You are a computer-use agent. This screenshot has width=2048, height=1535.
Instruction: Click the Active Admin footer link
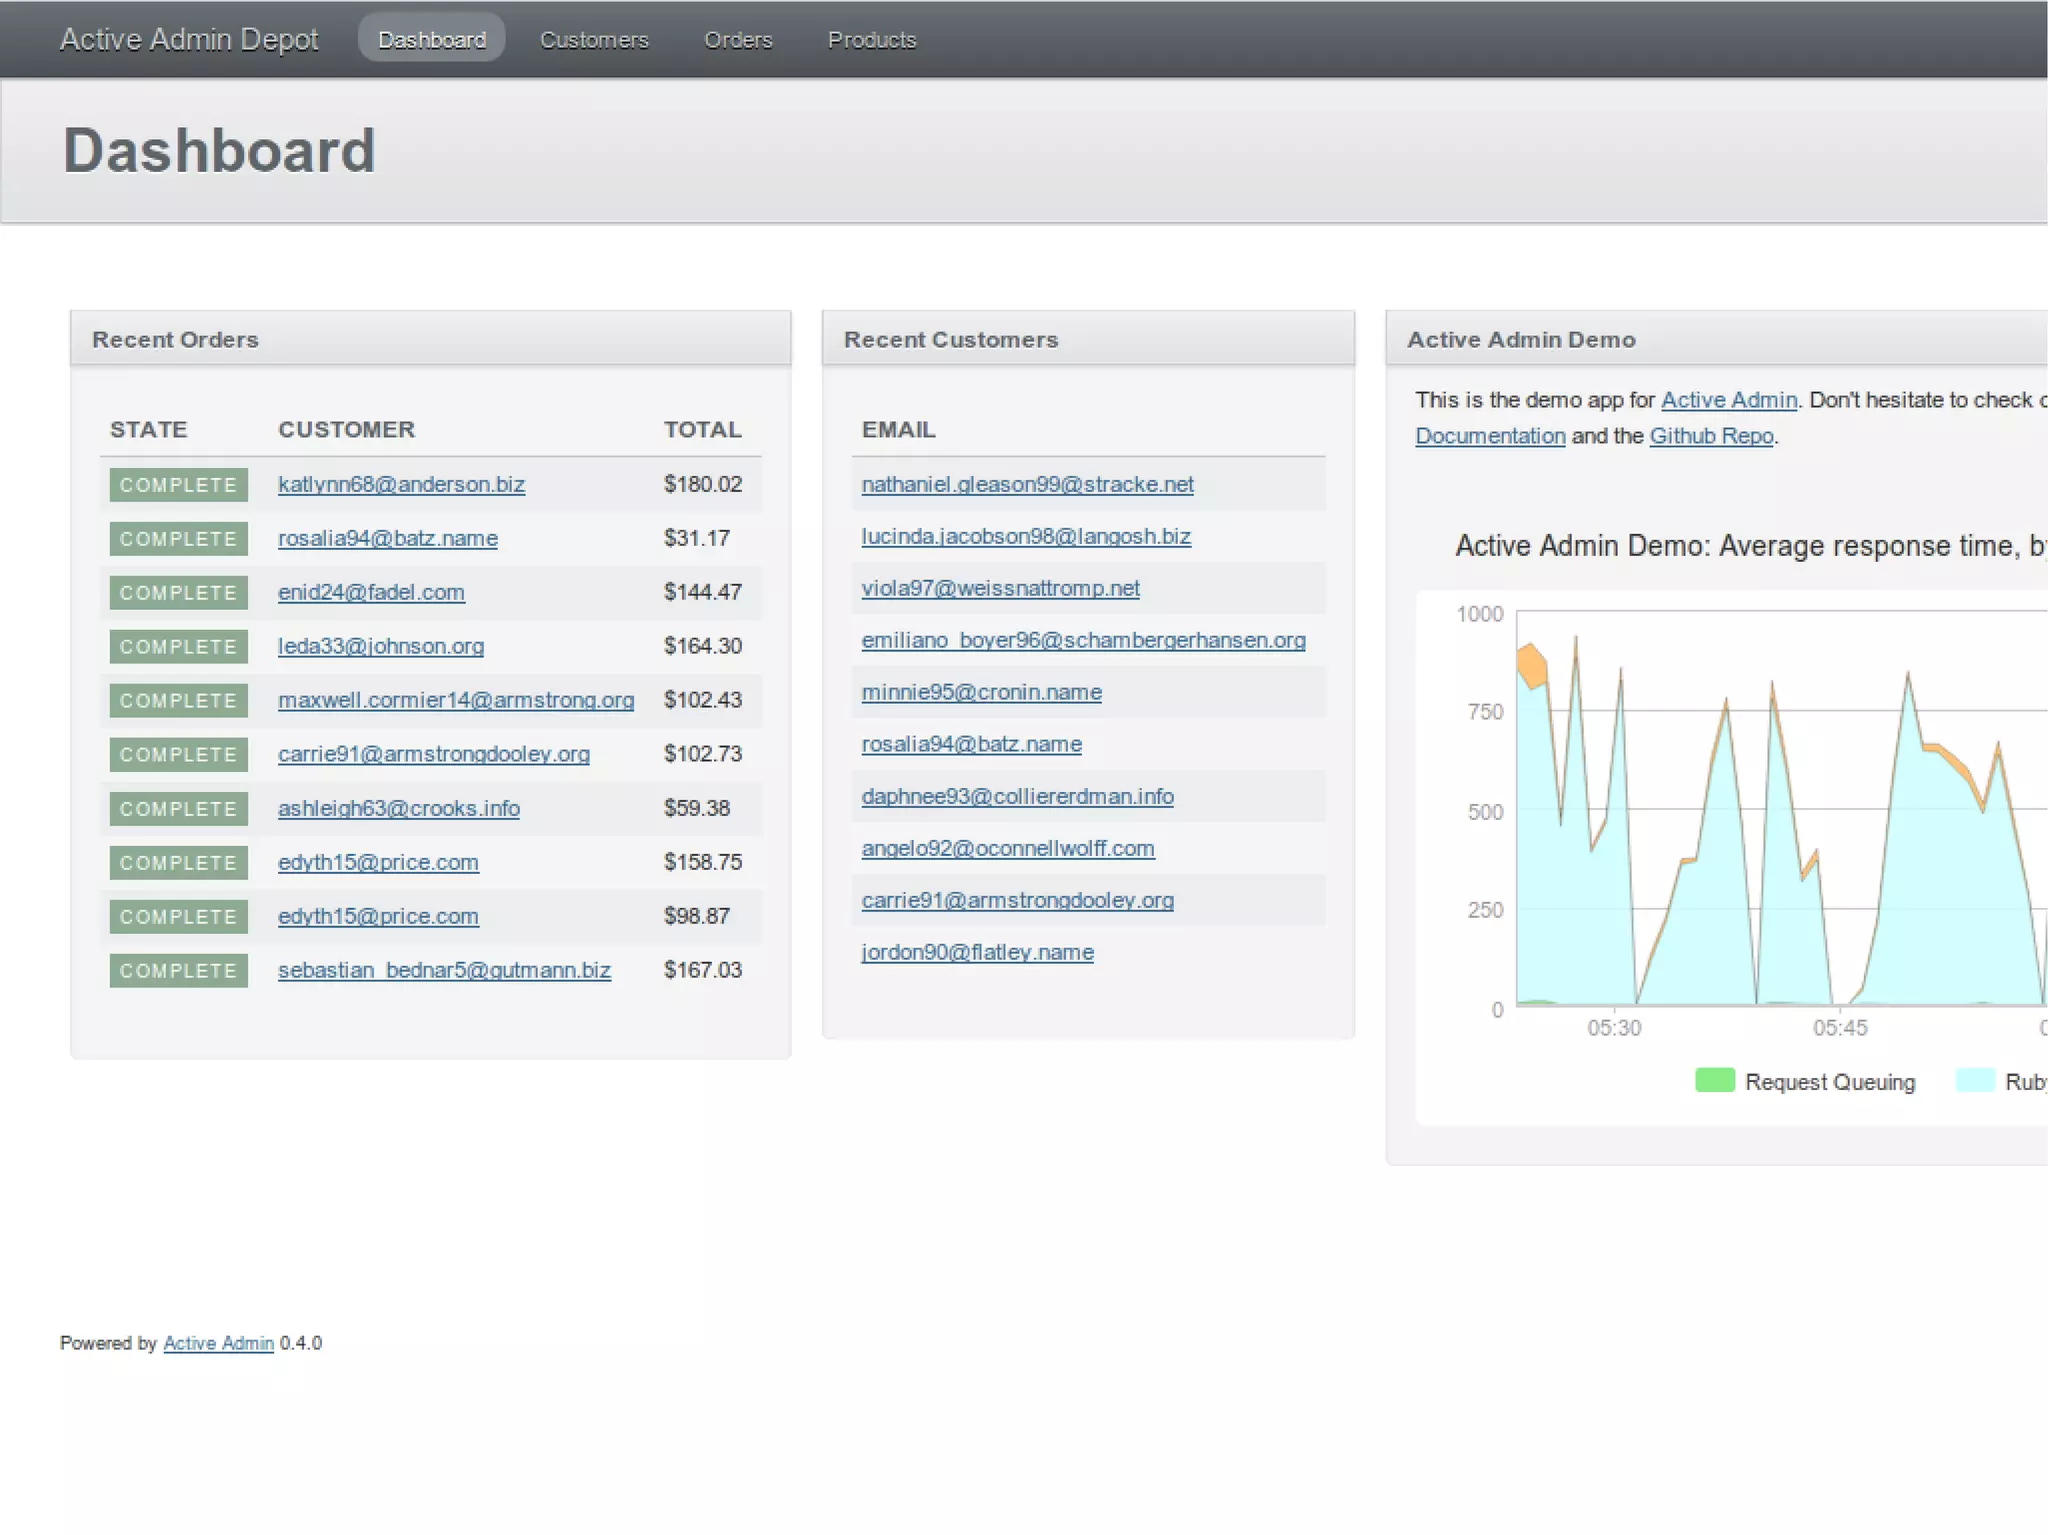coord(218,1344)
